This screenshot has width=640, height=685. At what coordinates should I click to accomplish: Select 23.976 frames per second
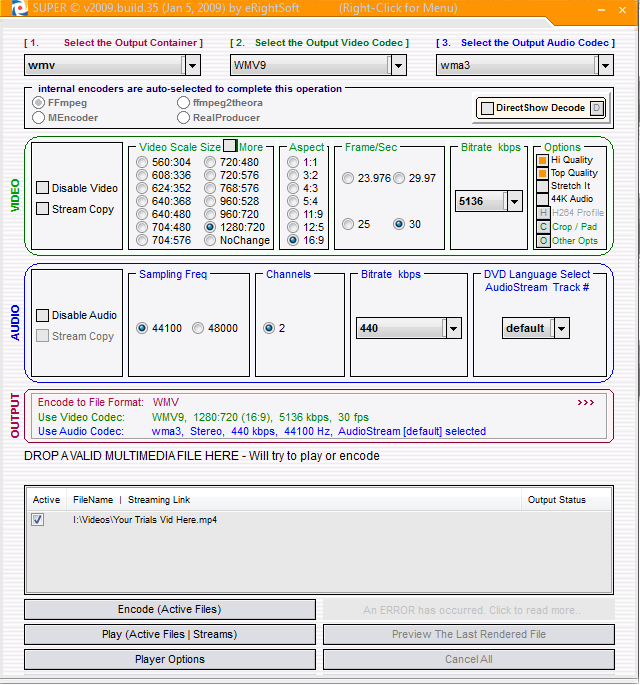(348, 178)
